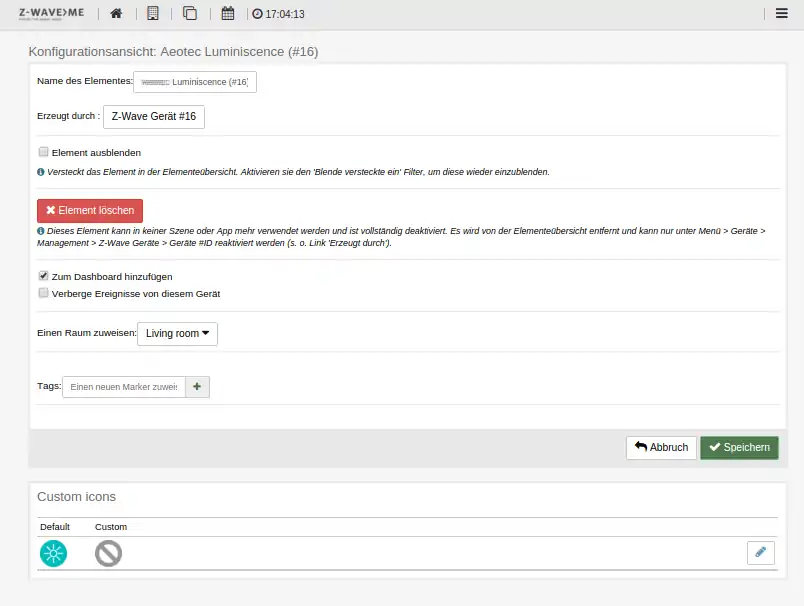This screenshot has width=804, height=606.
Task: Click plus button to add tag
Action: pyautogui.click(x=197, y=387)
